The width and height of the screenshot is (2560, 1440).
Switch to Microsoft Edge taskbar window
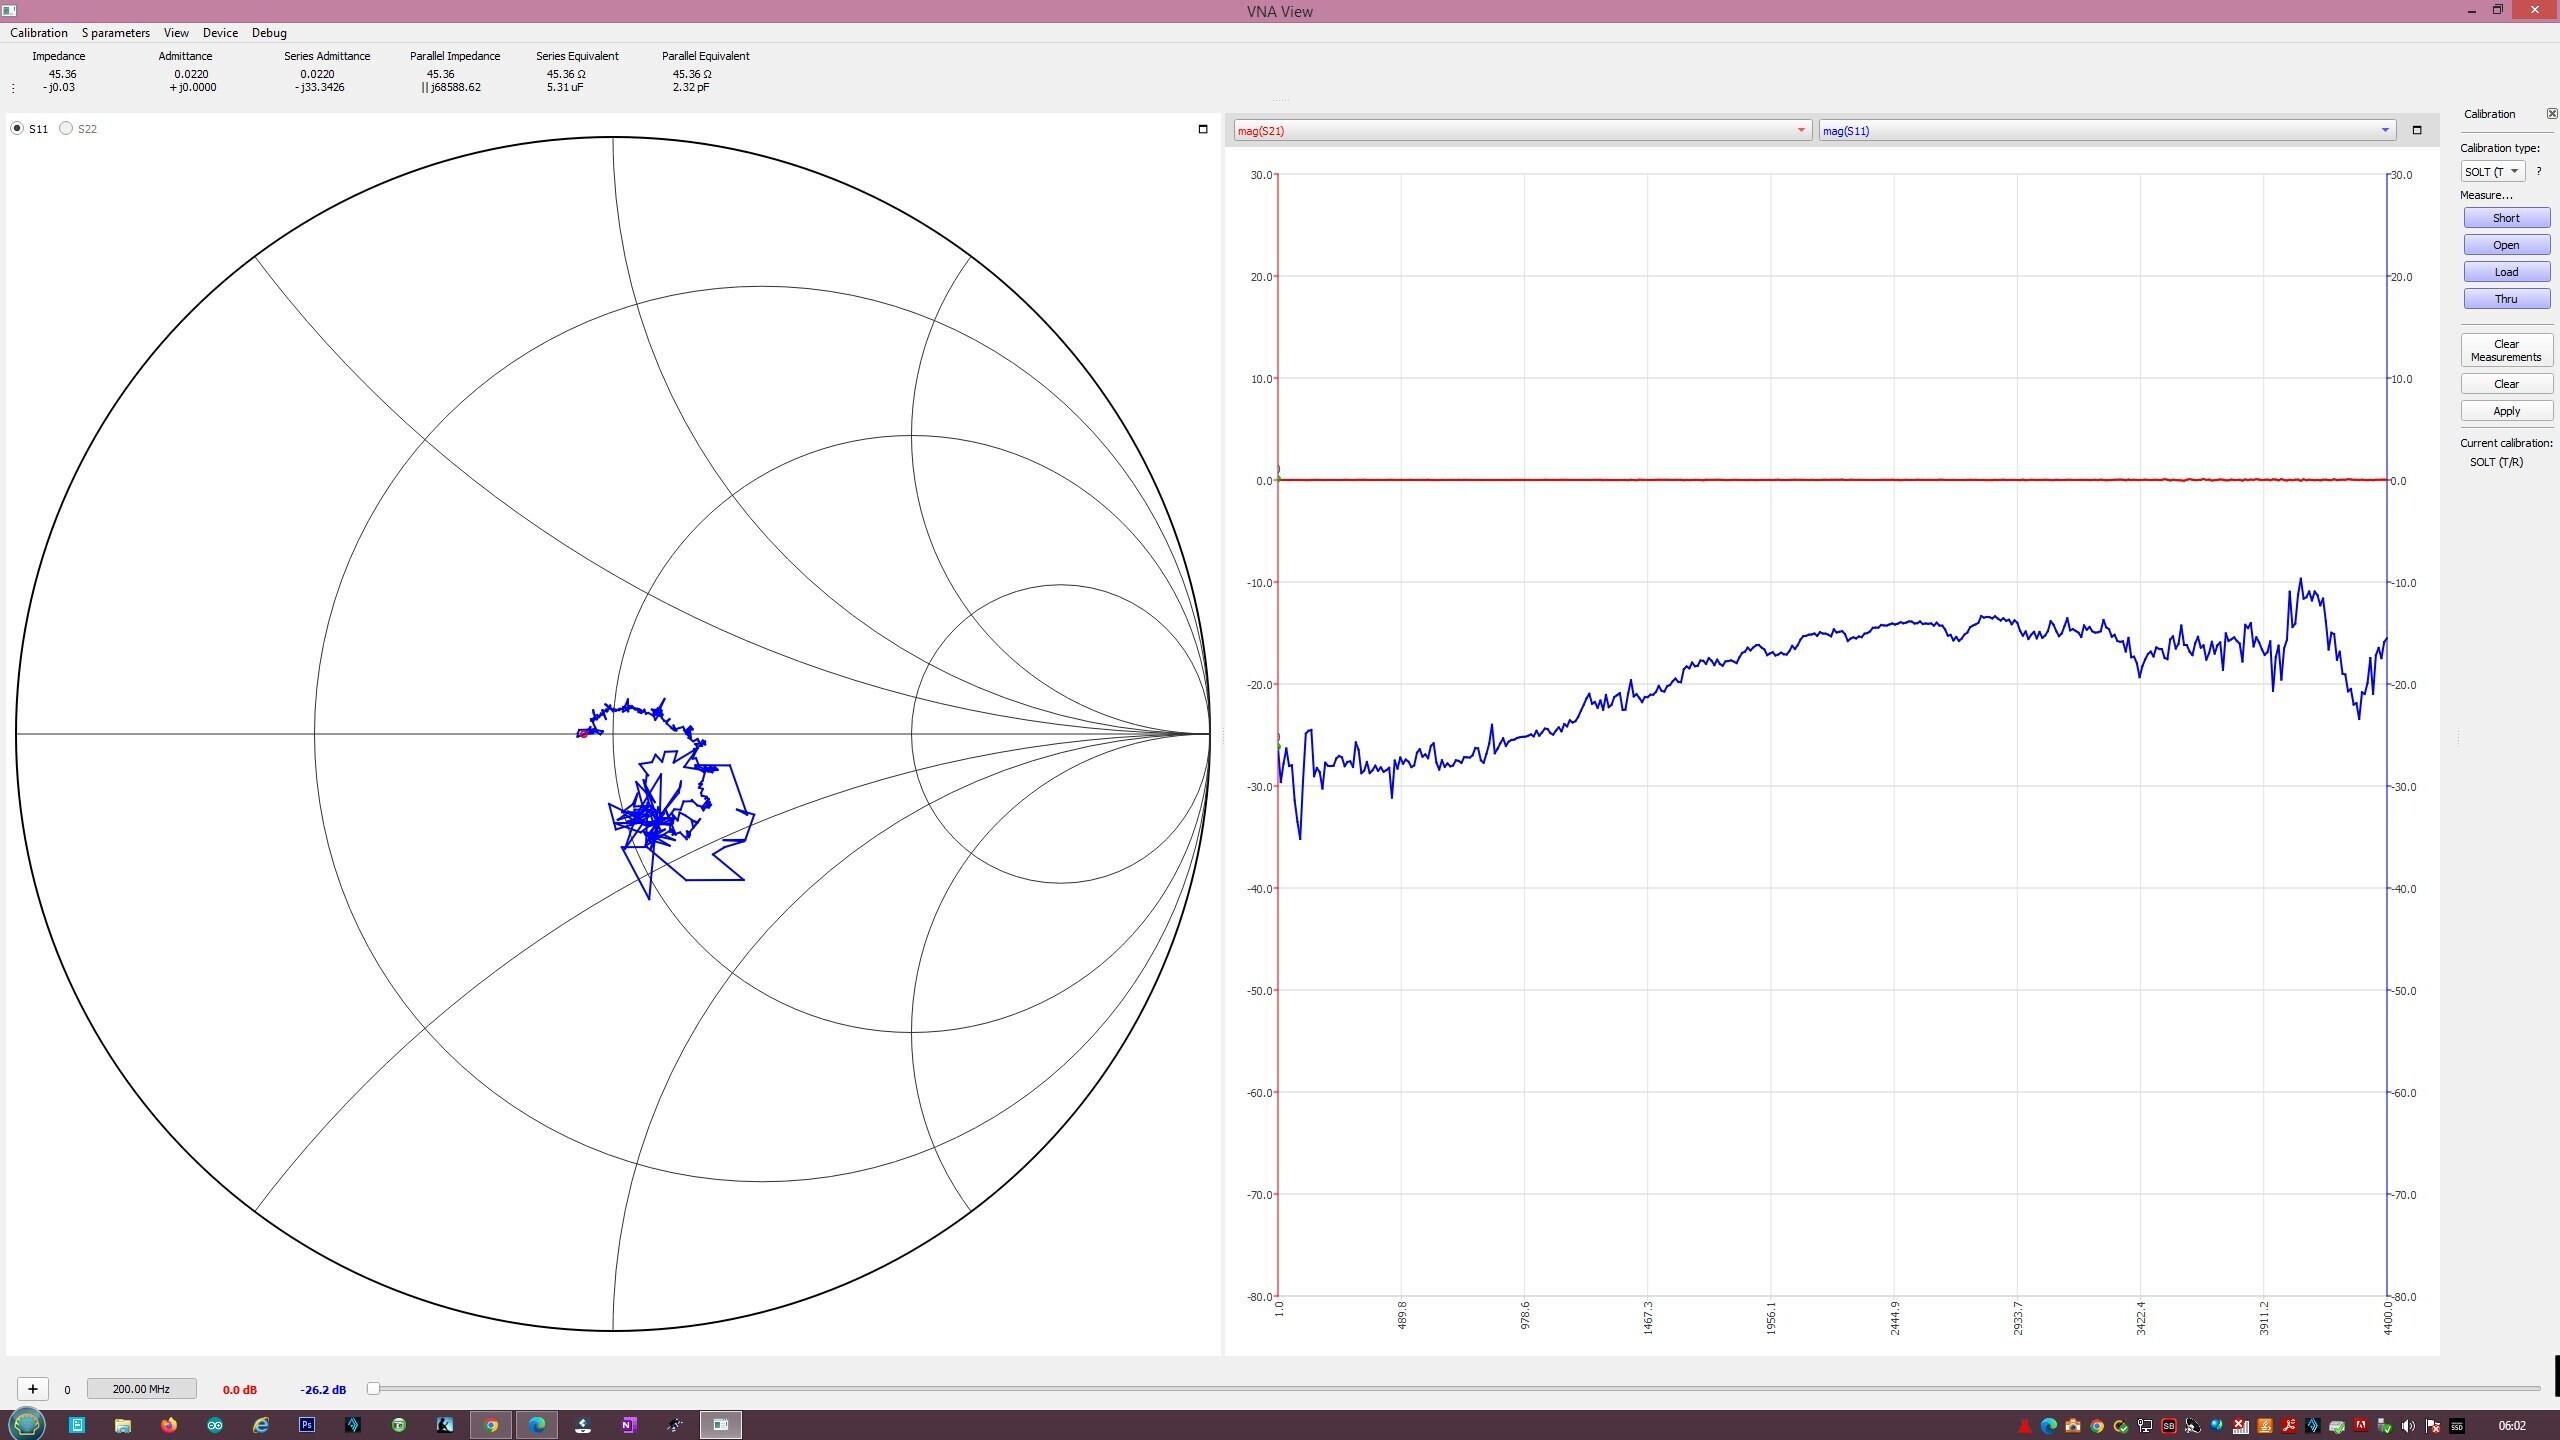(537, 1425)
